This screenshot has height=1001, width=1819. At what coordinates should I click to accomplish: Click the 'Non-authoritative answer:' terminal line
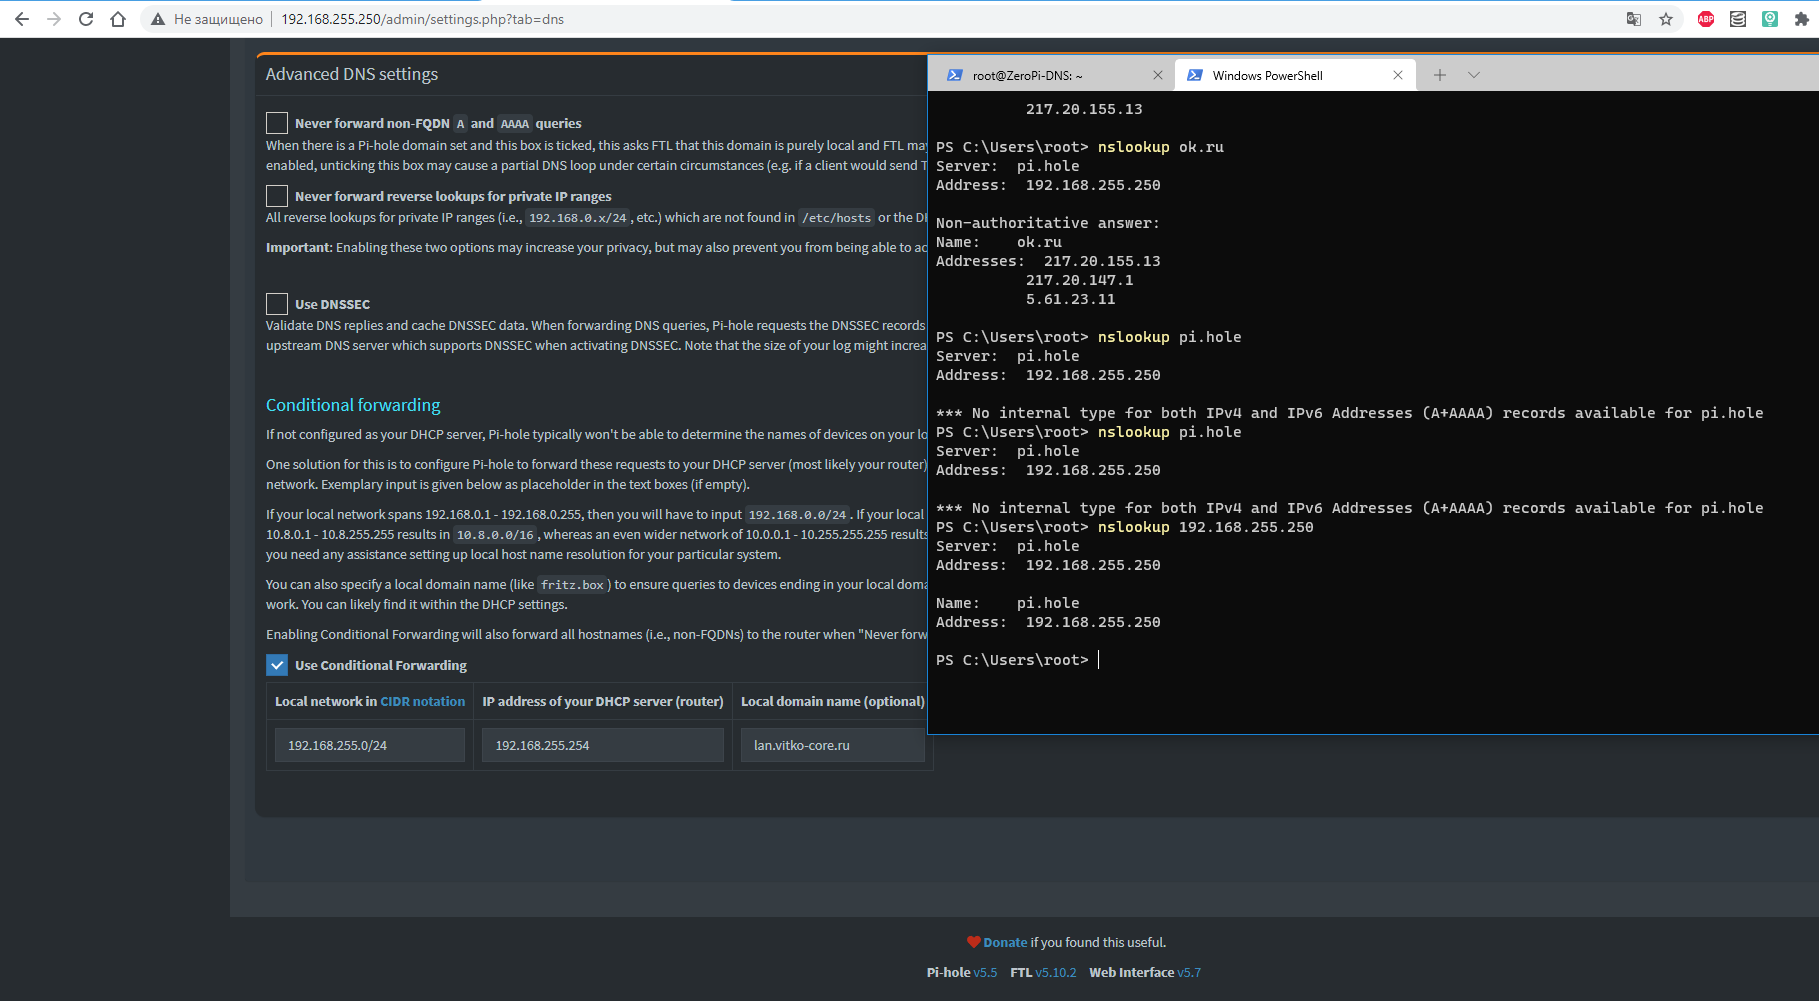[1048, 223]
